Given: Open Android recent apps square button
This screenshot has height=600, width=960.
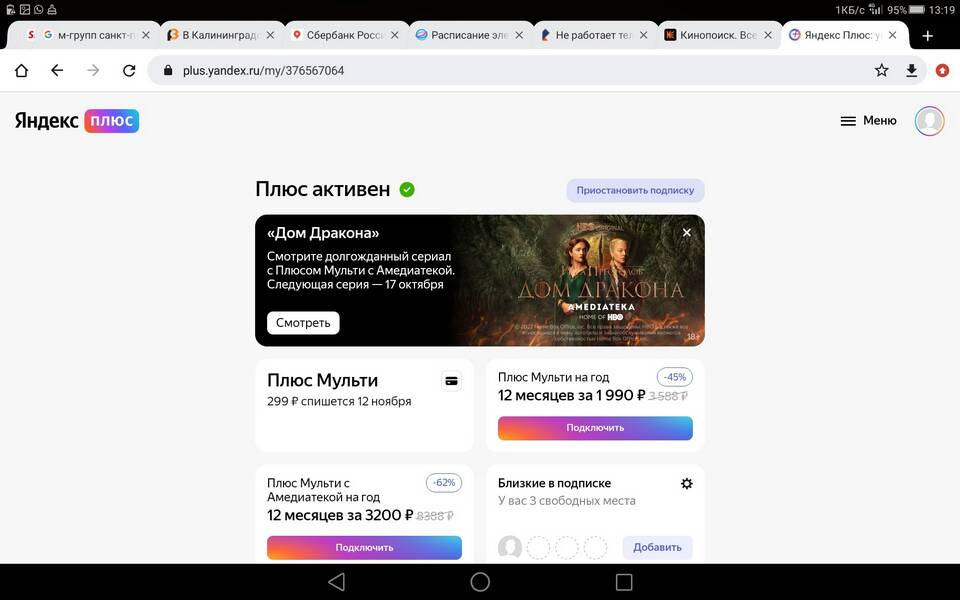Looking at the screenshot, I should coord(624,582).
